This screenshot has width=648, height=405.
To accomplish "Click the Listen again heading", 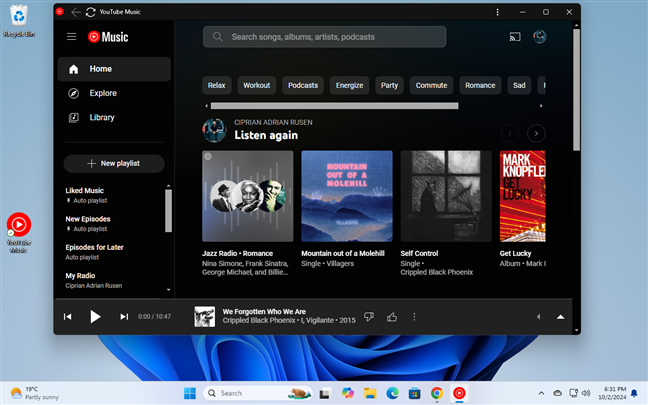I will tap(266, 135).
